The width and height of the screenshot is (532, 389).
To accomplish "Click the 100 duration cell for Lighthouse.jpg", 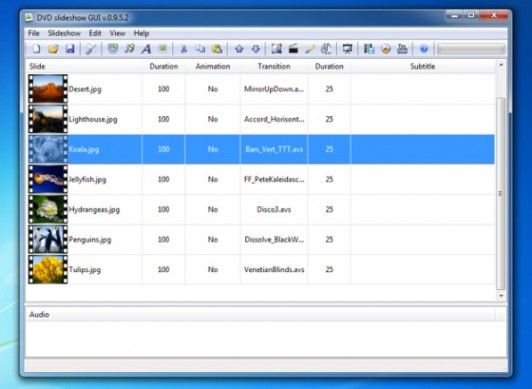I will pos(164,119).
